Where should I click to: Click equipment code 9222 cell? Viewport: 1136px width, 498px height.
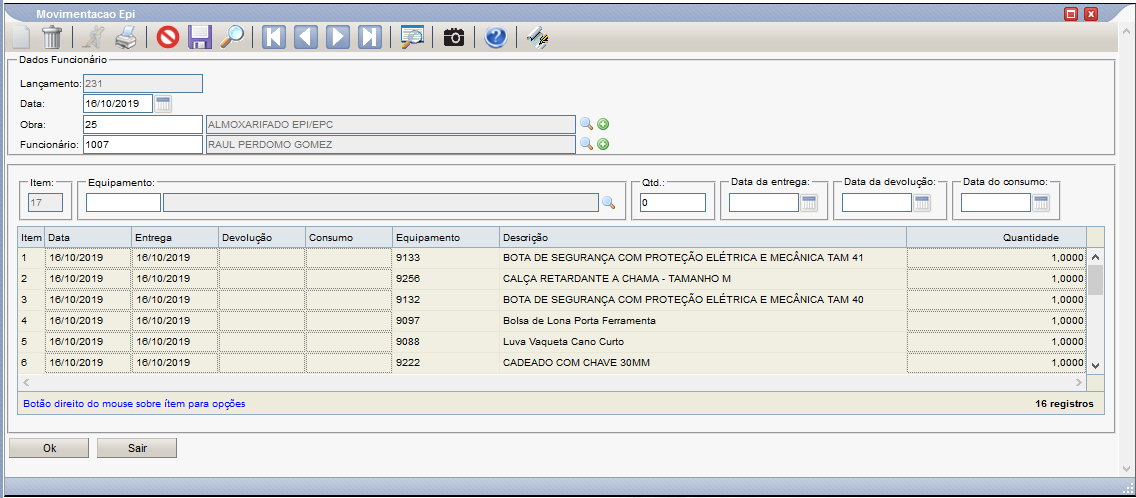446,362
